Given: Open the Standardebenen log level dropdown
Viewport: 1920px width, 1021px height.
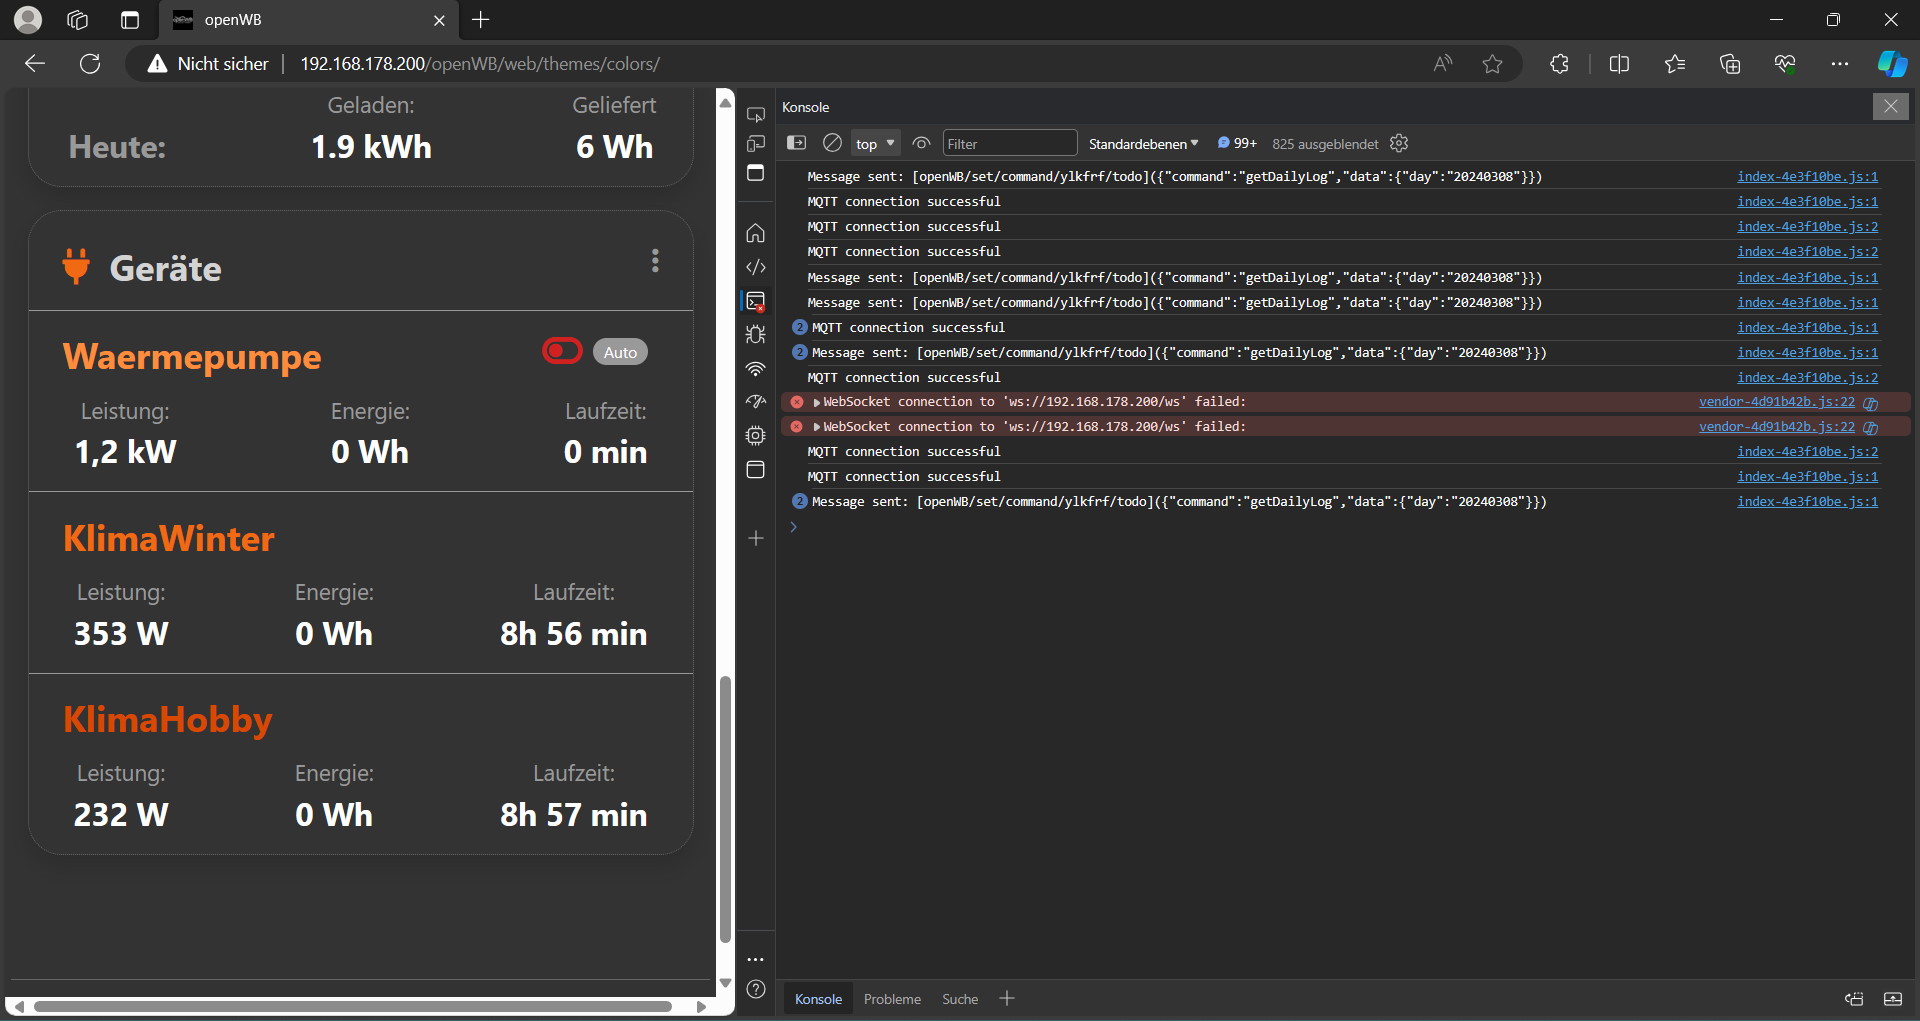Looking at the screenshot, I should 1142,143.
